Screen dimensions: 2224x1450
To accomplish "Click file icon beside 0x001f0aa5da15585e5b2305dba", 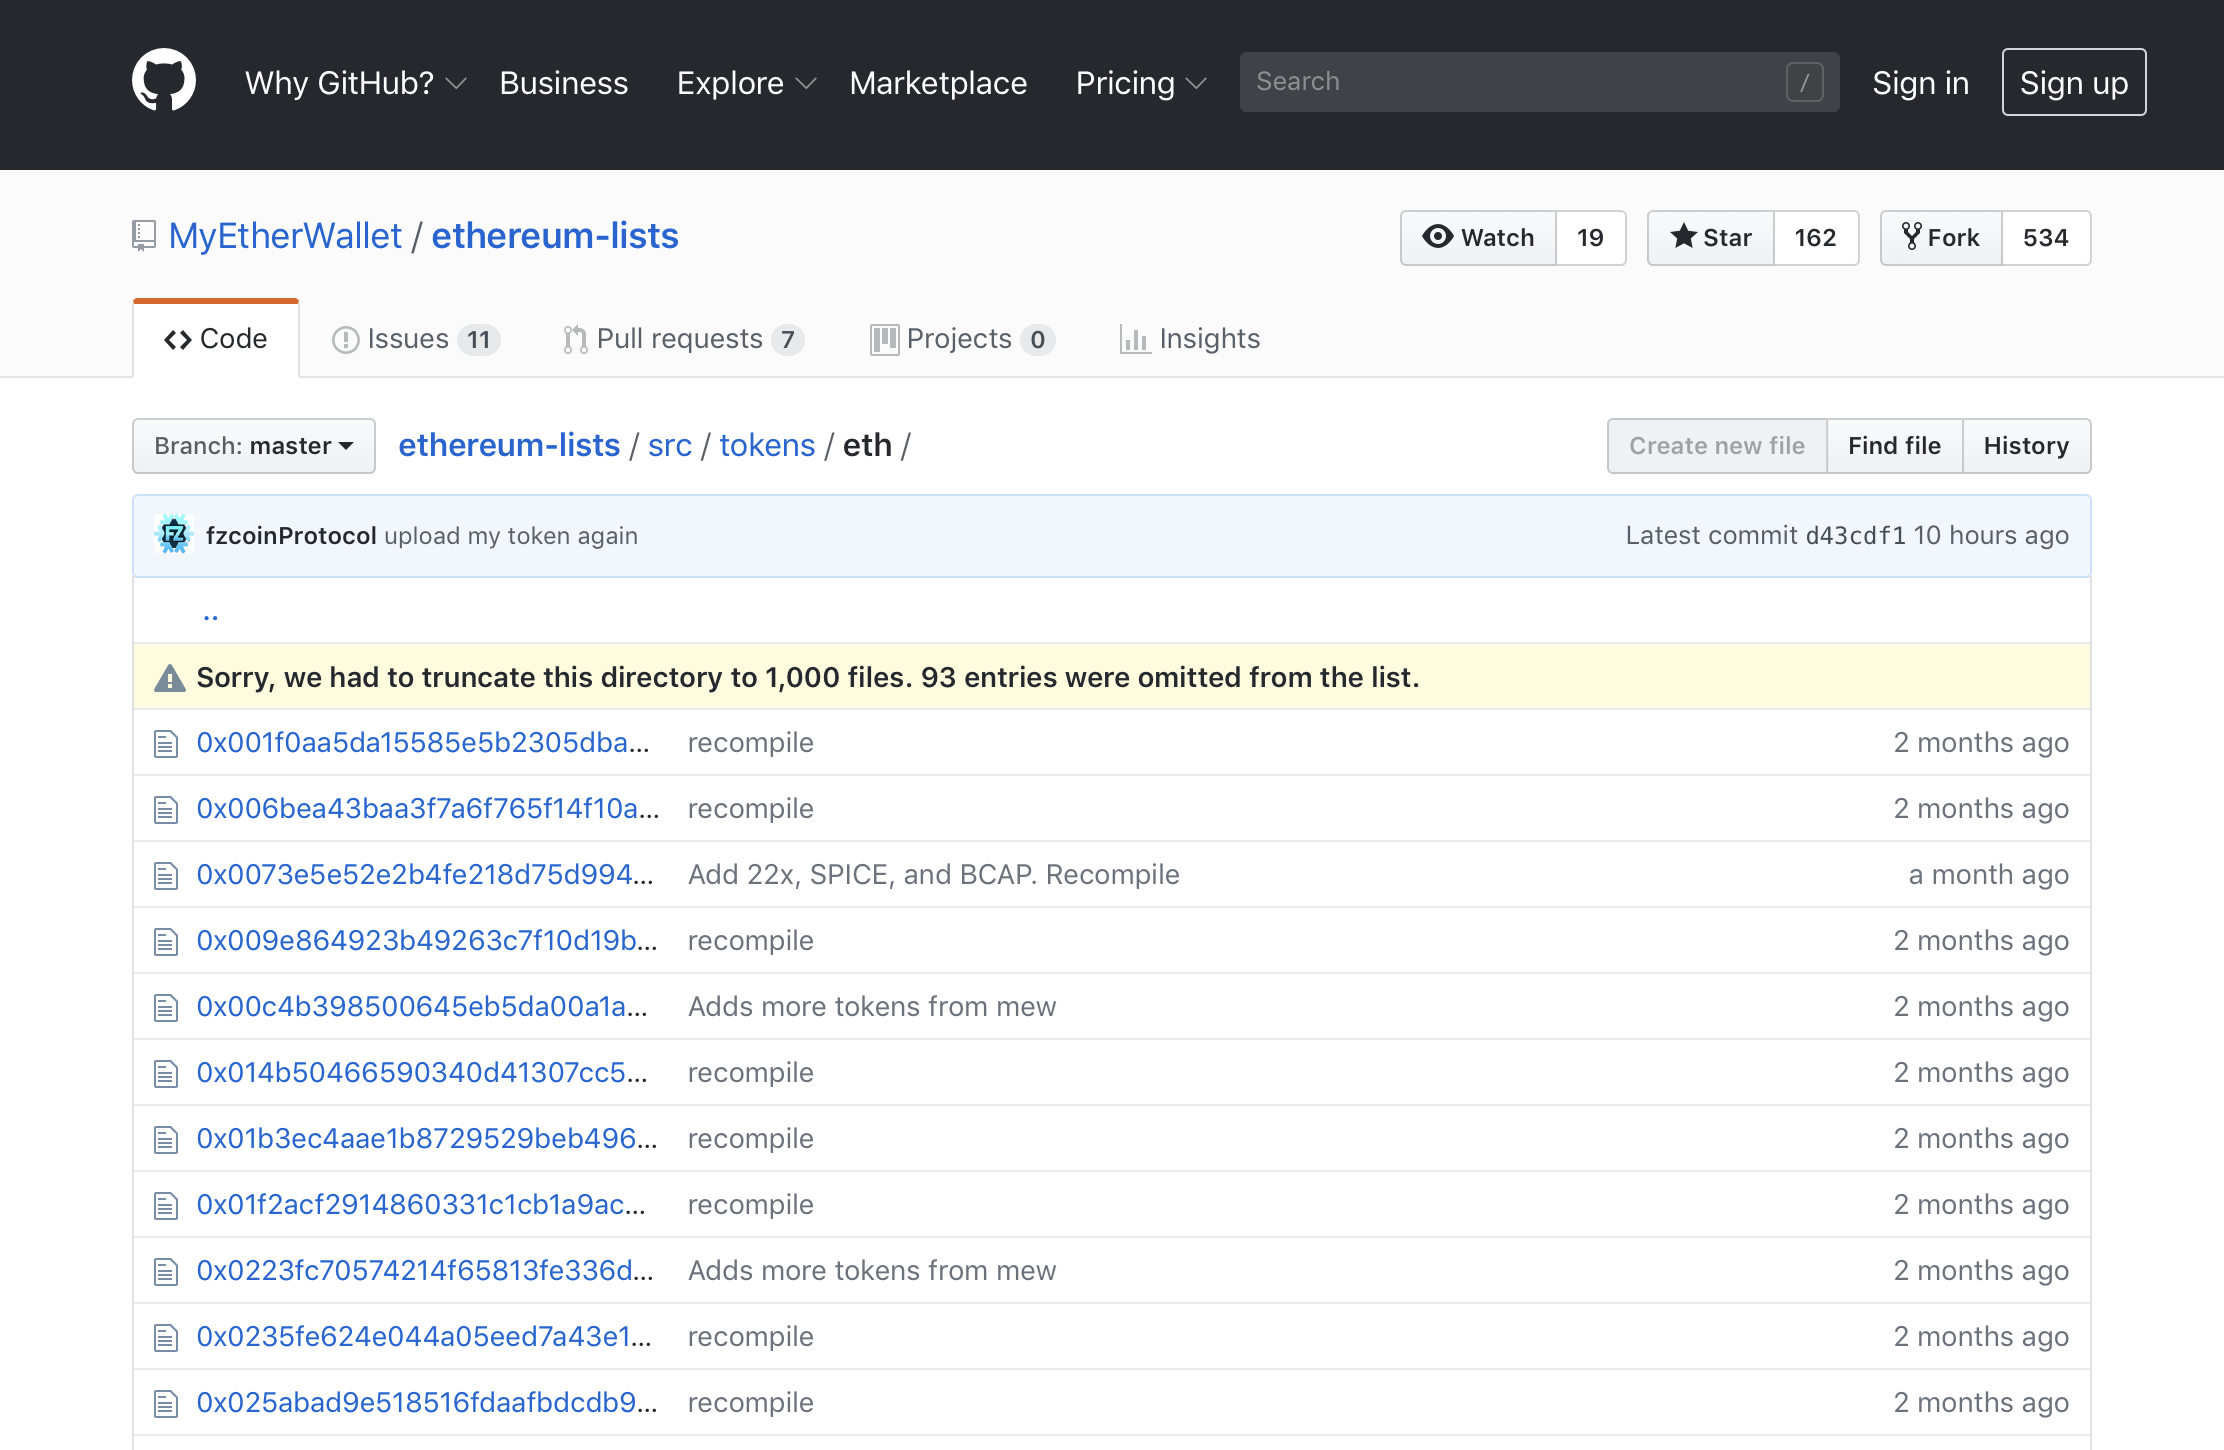I will (166, 743).
